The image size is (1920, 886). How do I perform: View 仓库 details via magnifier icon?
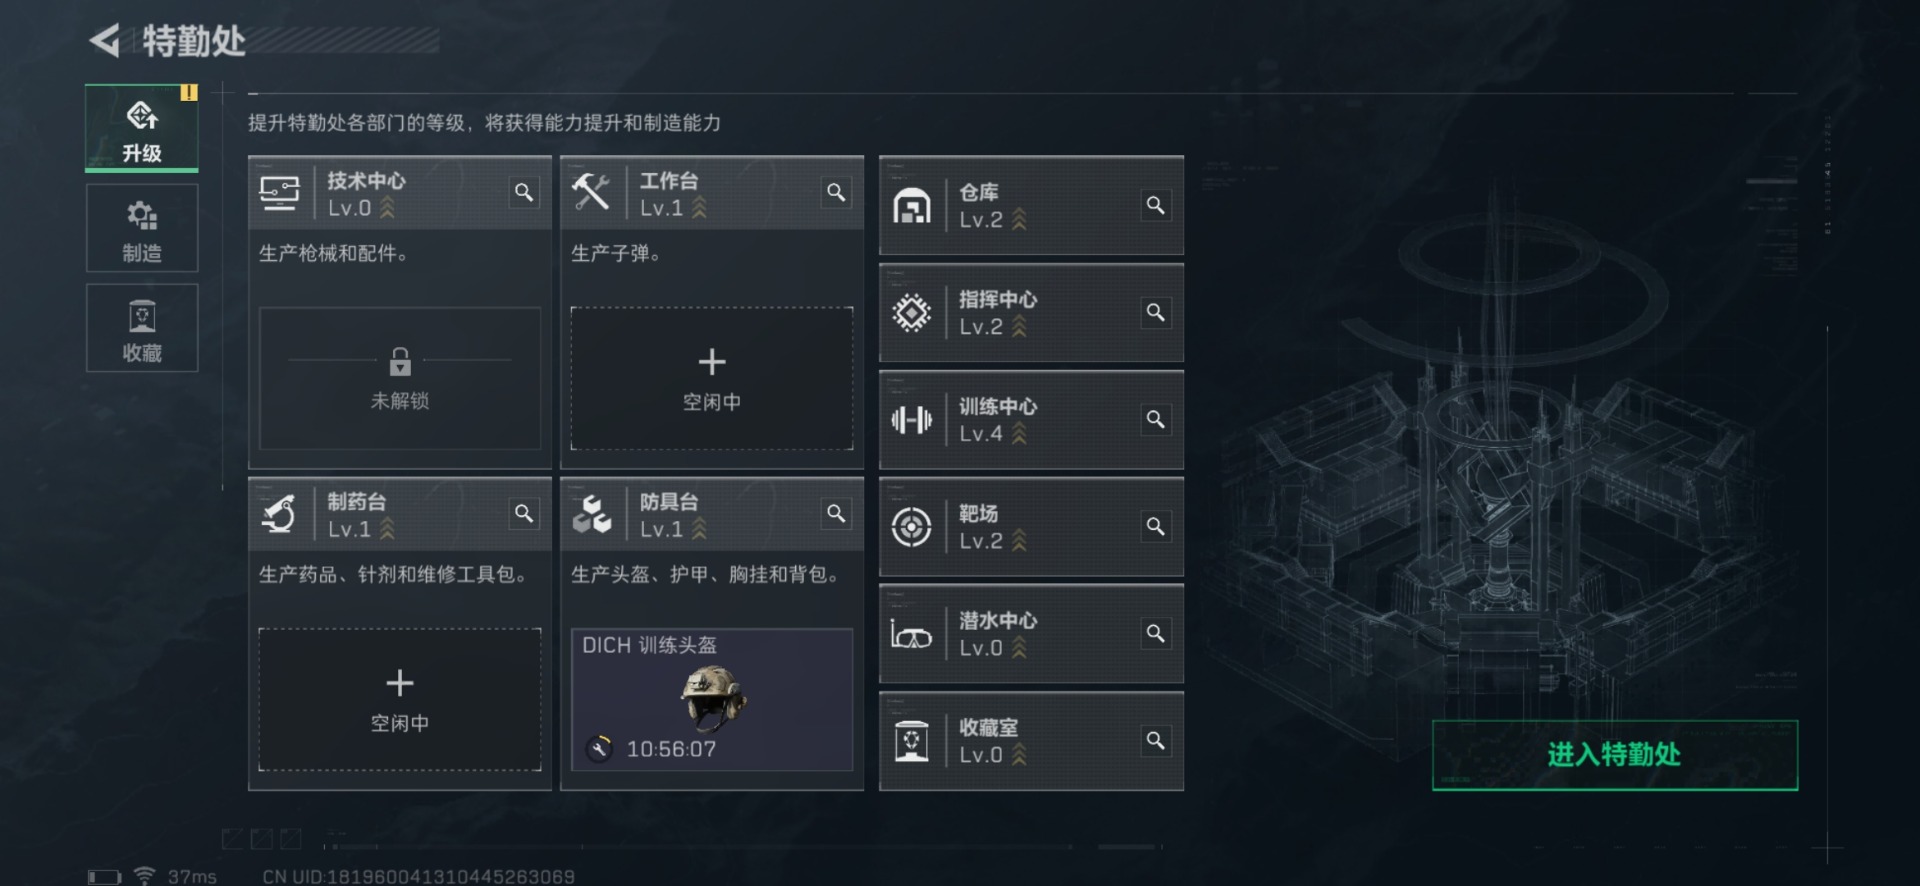point(1155,205)
